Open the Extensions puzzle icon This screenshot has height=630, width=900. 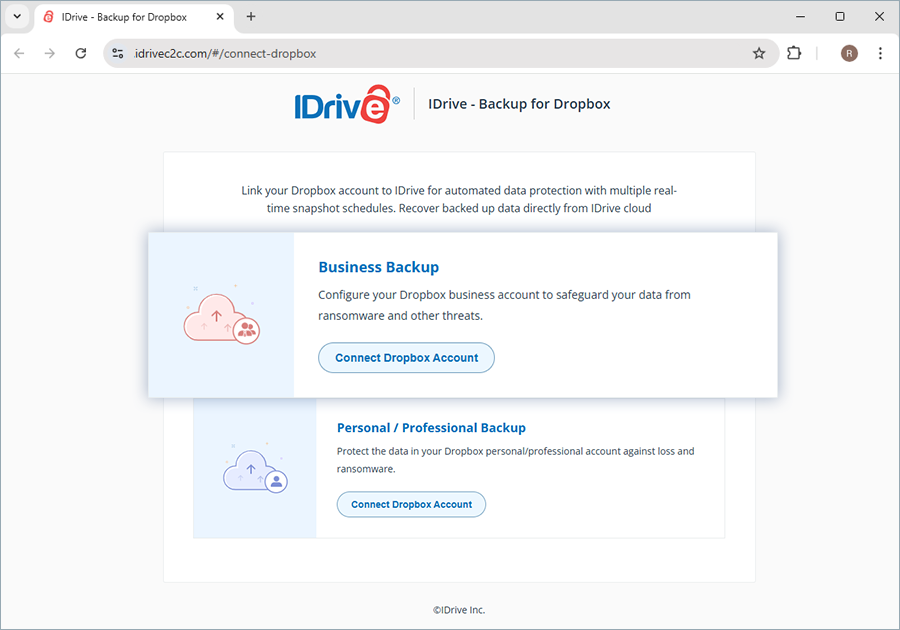[x=794, y=53]
